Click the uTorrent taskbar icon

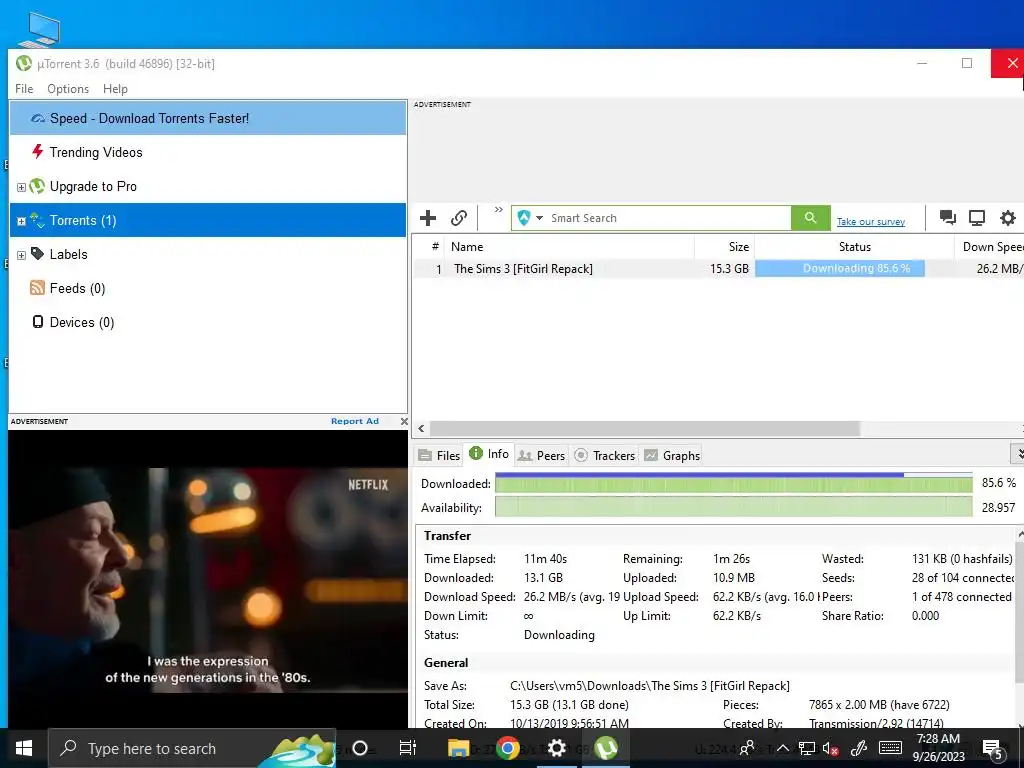[x=606, y=748]
